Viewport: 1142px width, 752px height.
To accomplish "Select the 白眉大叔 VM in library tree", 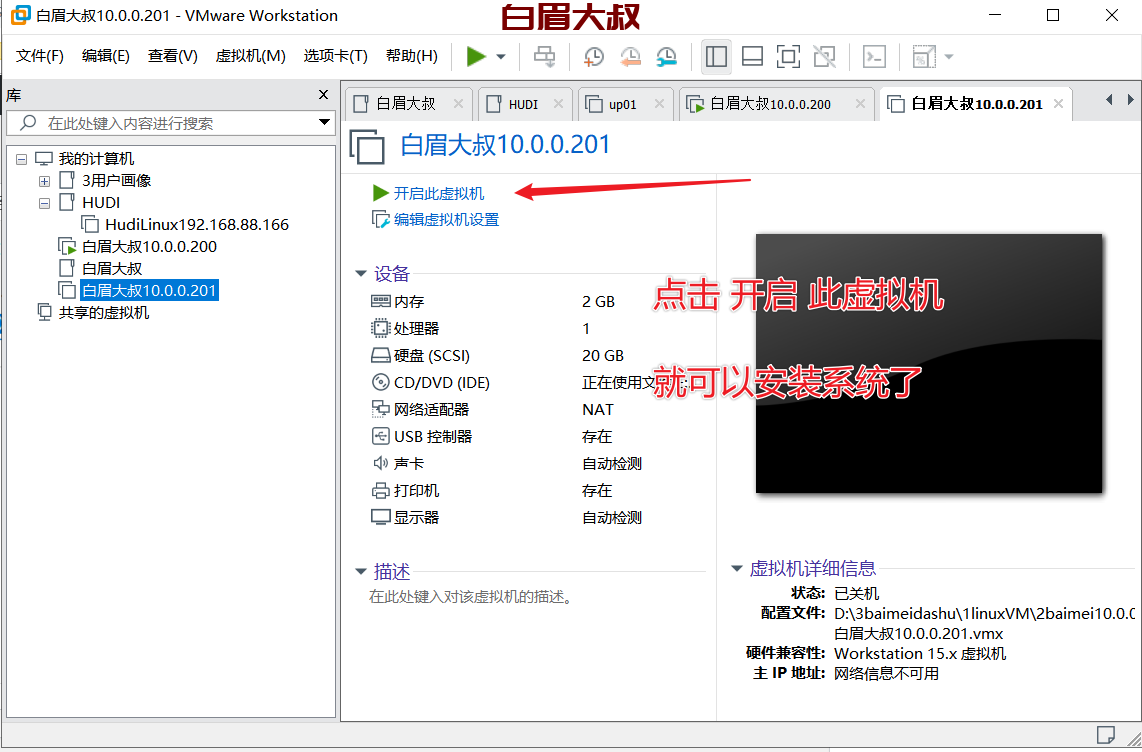I will 111,268.
